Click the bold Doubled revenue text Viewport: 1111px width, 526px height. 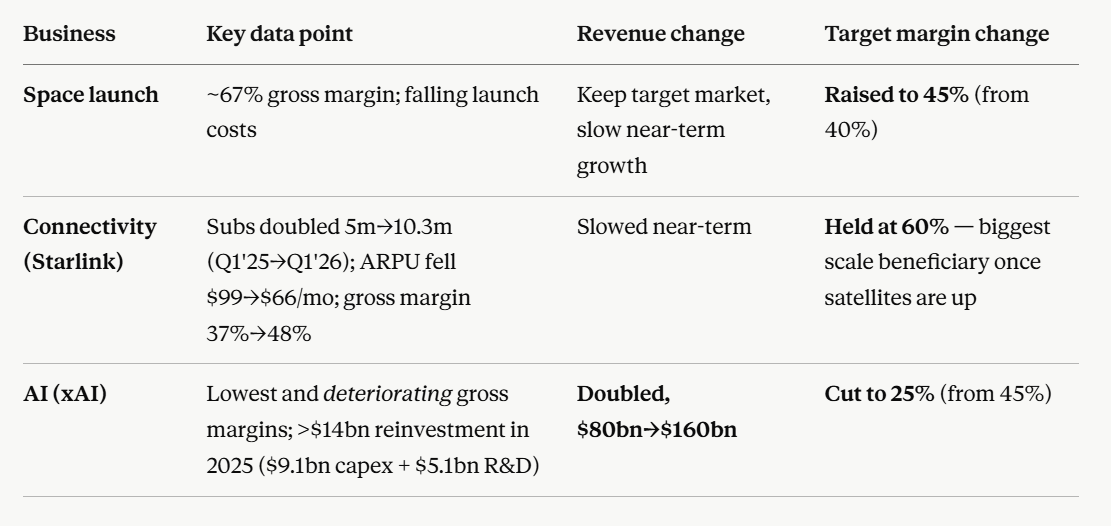click(623, 394)
